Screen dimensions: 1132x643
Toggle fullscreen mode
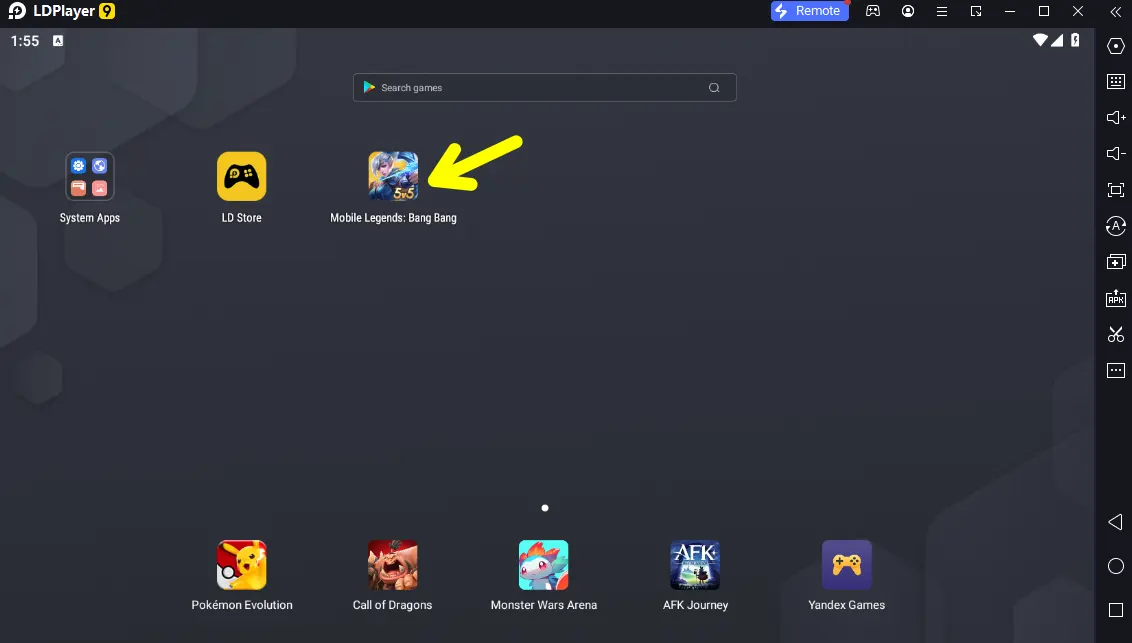pos(1115,189)
